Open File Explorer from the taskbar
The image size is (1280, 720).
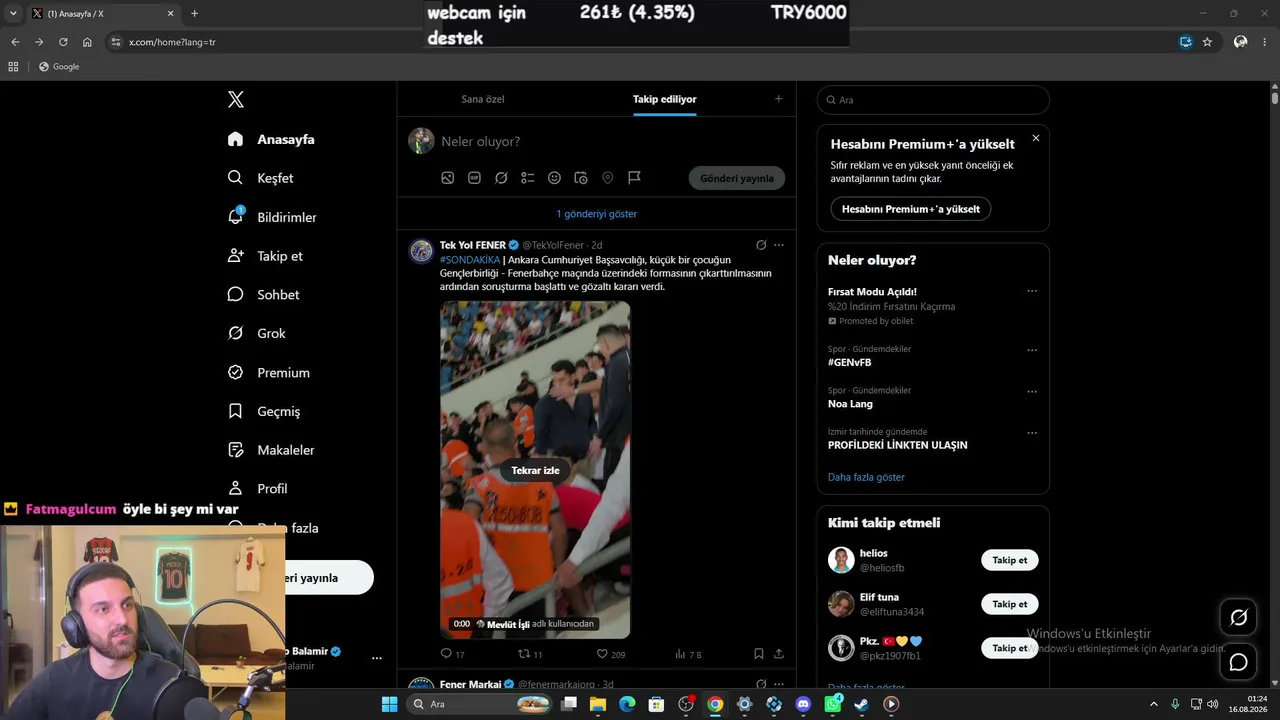pos(598,704)
